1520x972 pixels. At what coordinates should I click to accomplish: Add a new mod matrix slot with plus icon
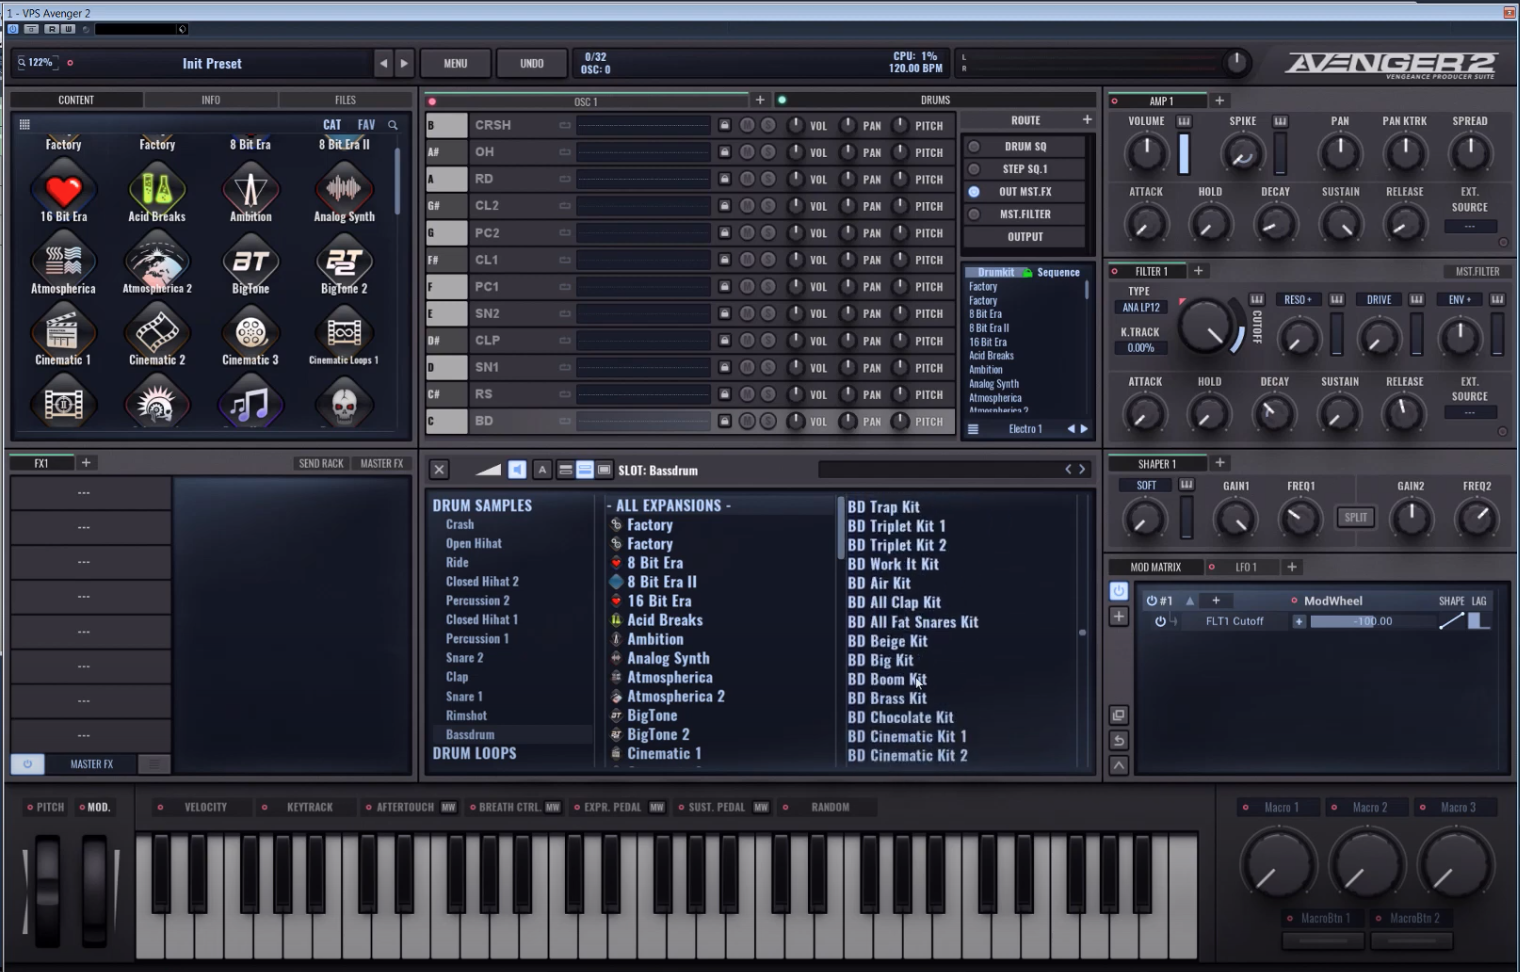(x=1119, y=616)
